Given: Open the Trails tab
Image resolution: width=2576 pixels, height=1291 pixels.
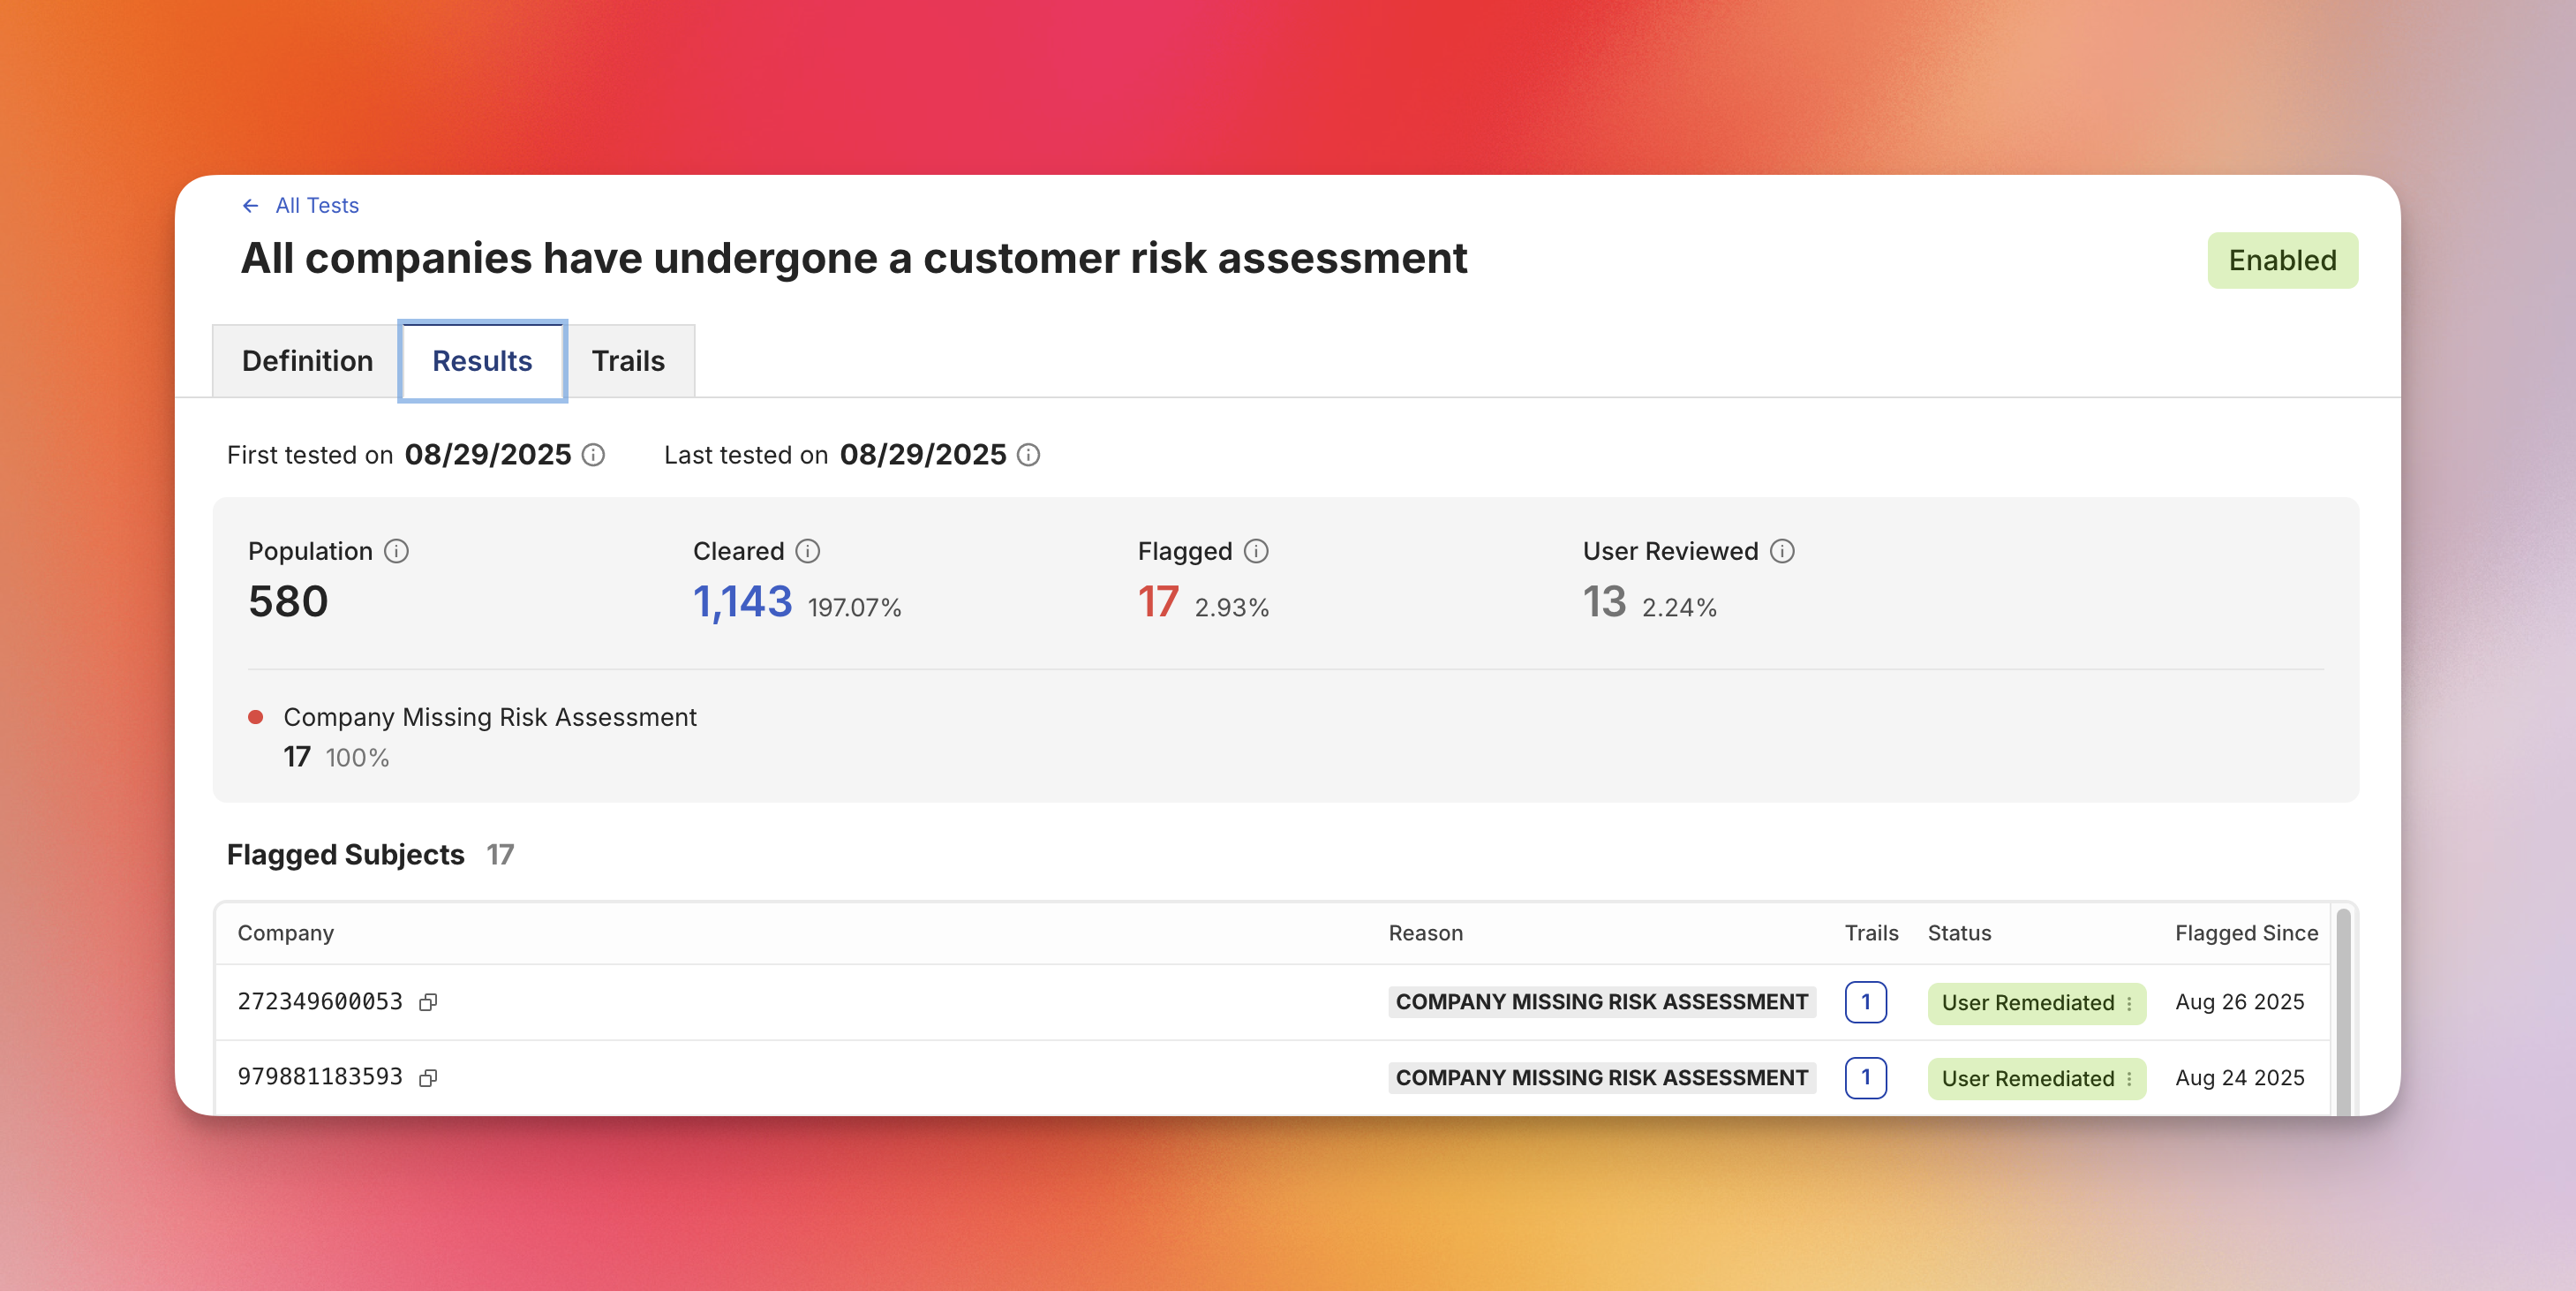Looking at the screenshot, I should pos(628,361).
